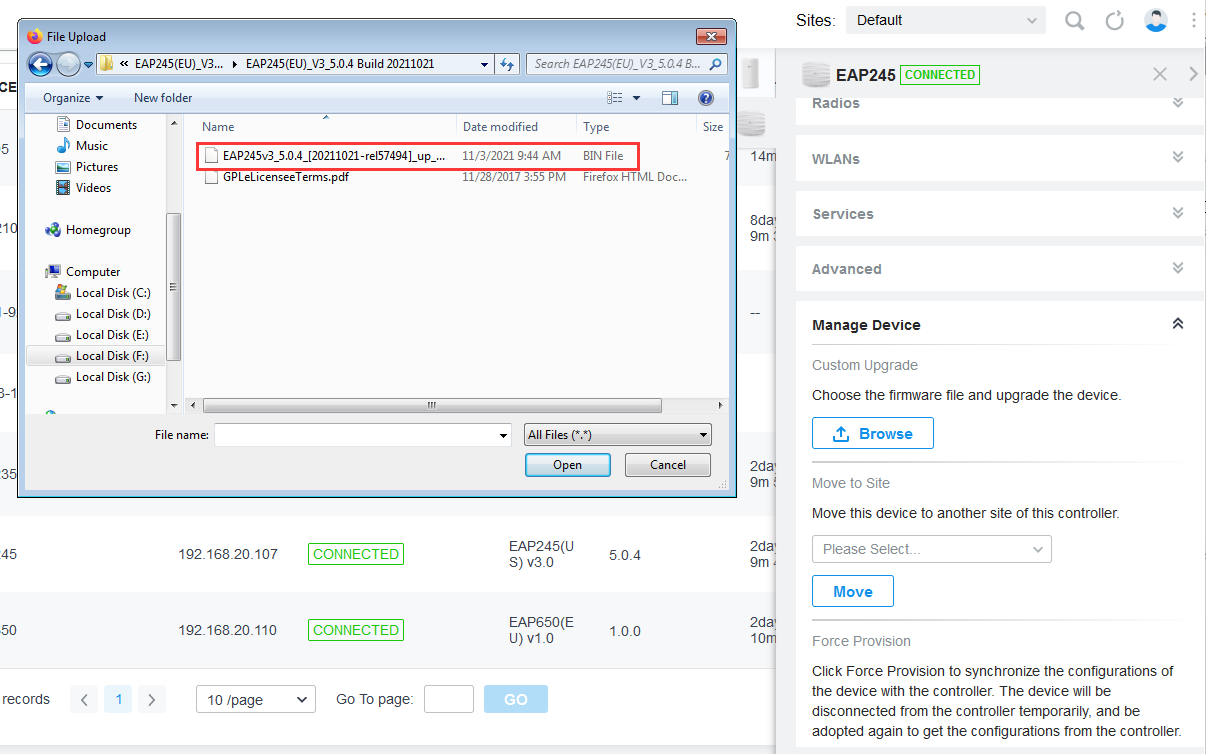Image resolution: width=1206 pixels, height=754 pixels.
Task: Click the search magnifier icon in controller header
Action: 1074,20
